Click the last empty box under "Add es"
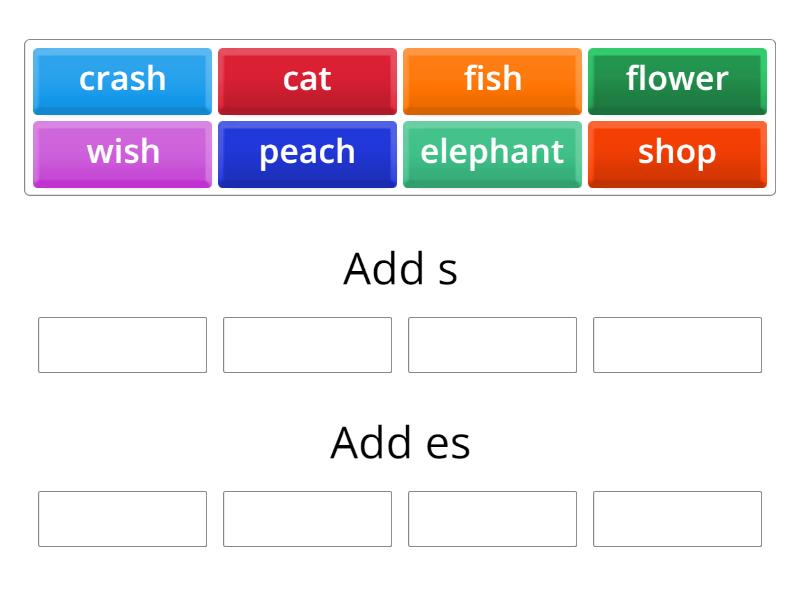Image resolution: width=800 pixels, height=600 pixels. click(x=677, y=519)
